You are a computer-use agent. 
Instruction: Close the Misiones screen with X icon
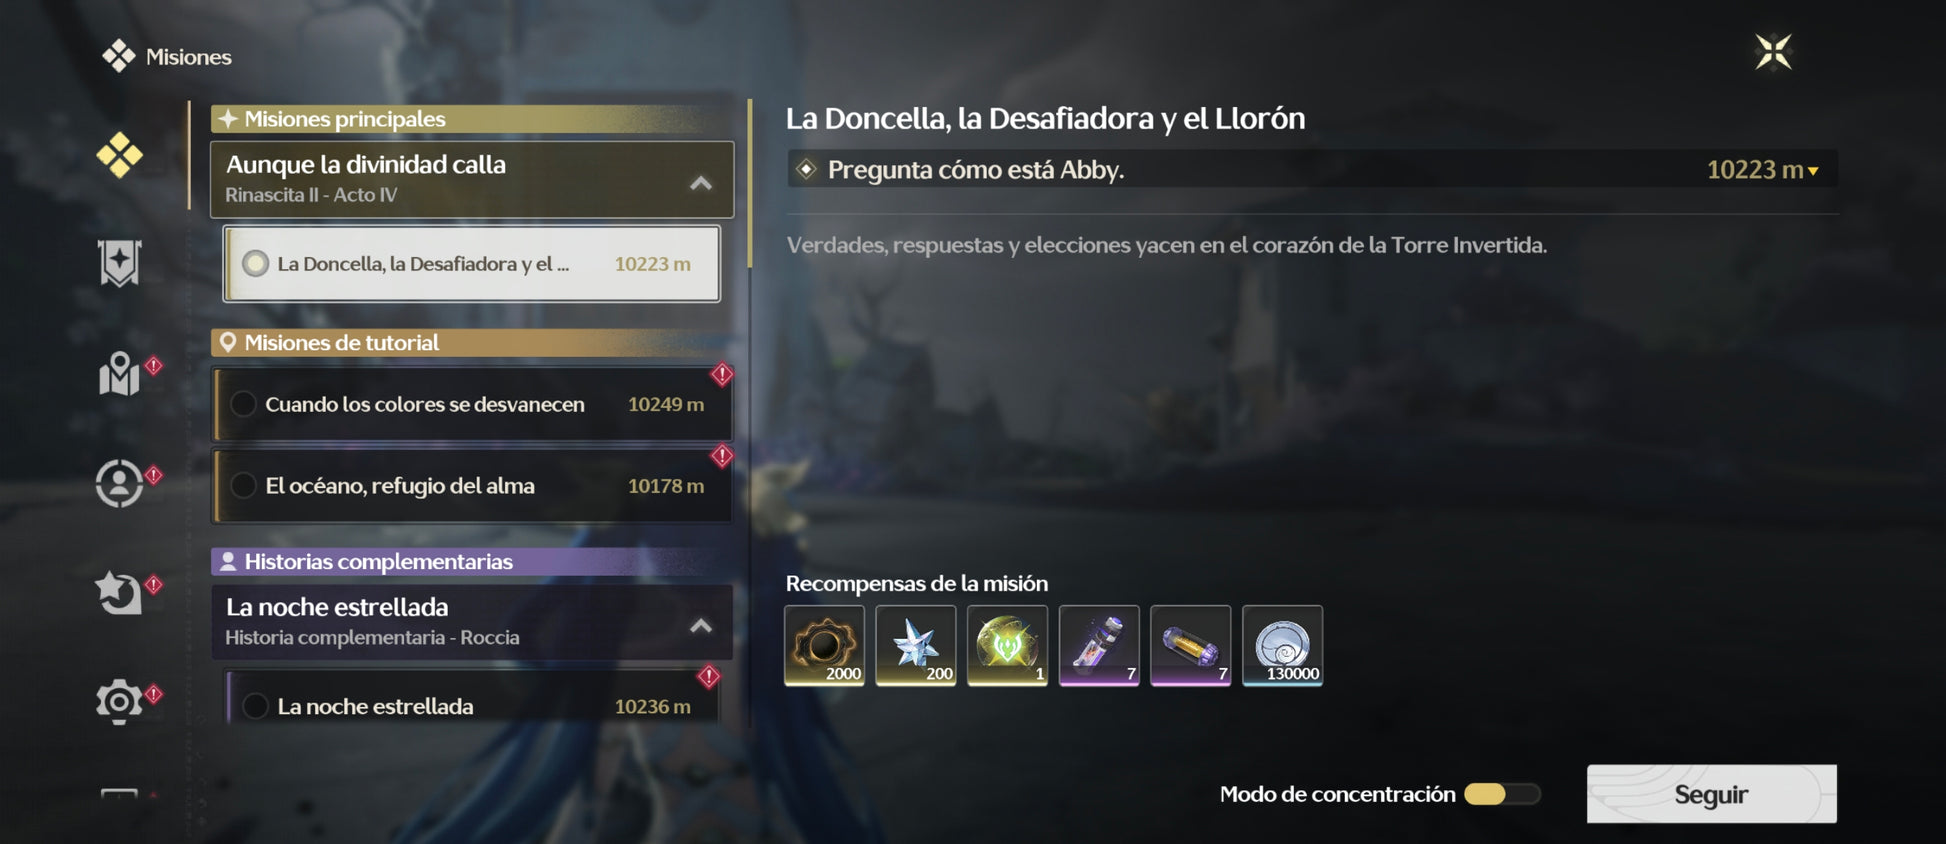[1773, 52]
